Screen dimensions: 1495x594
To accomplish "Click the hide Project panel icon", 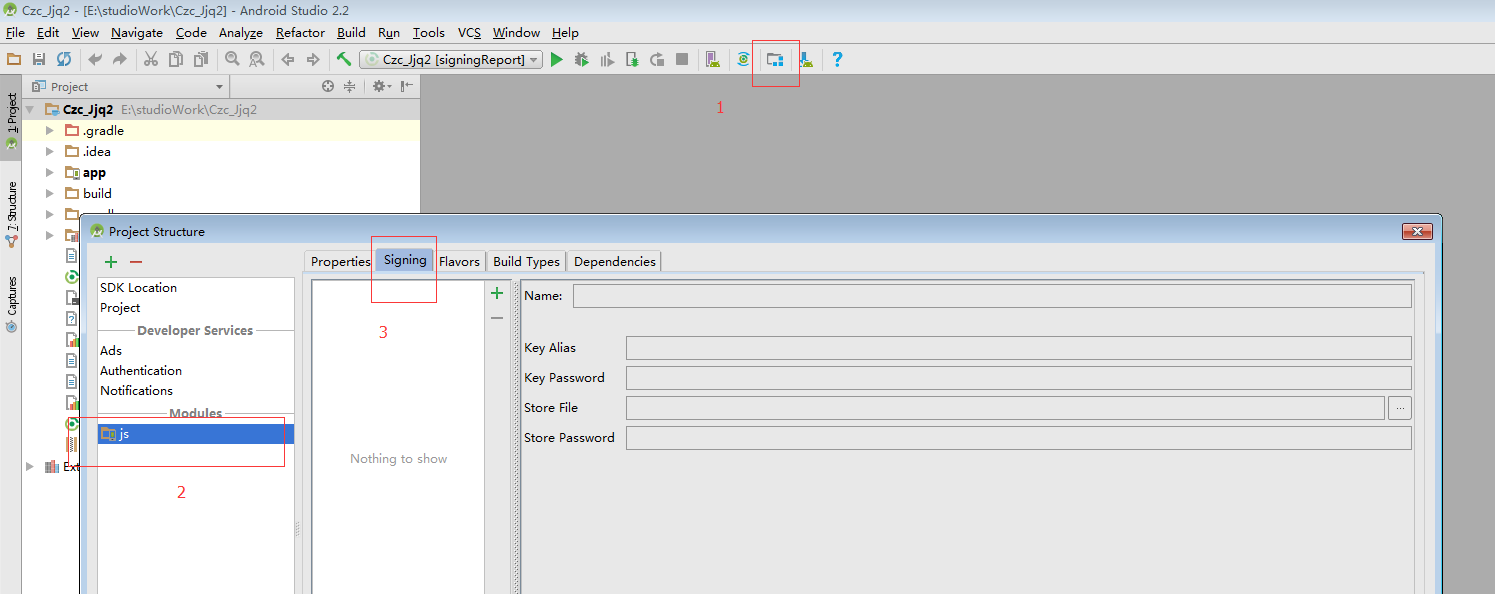I will (406, 87).
